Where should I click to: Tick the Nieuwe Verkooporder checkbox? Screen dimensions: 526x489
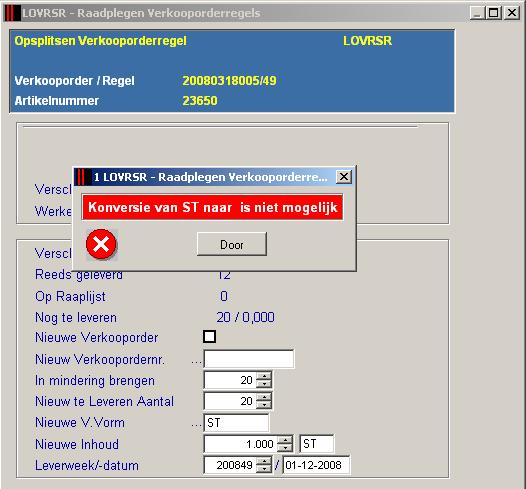[x=209, y=336]
